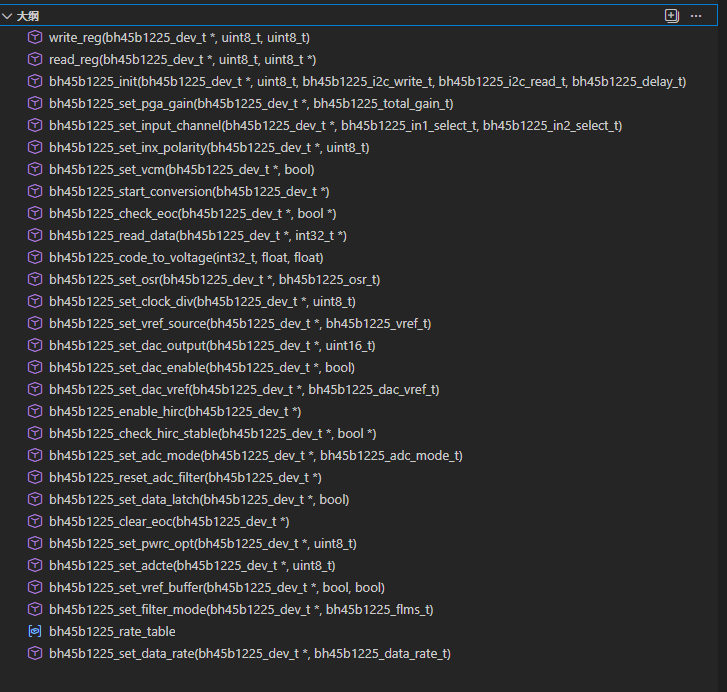727x692 pixels.
Task: Open the outline panel more actions menu
Action: [x=696, y=16]
